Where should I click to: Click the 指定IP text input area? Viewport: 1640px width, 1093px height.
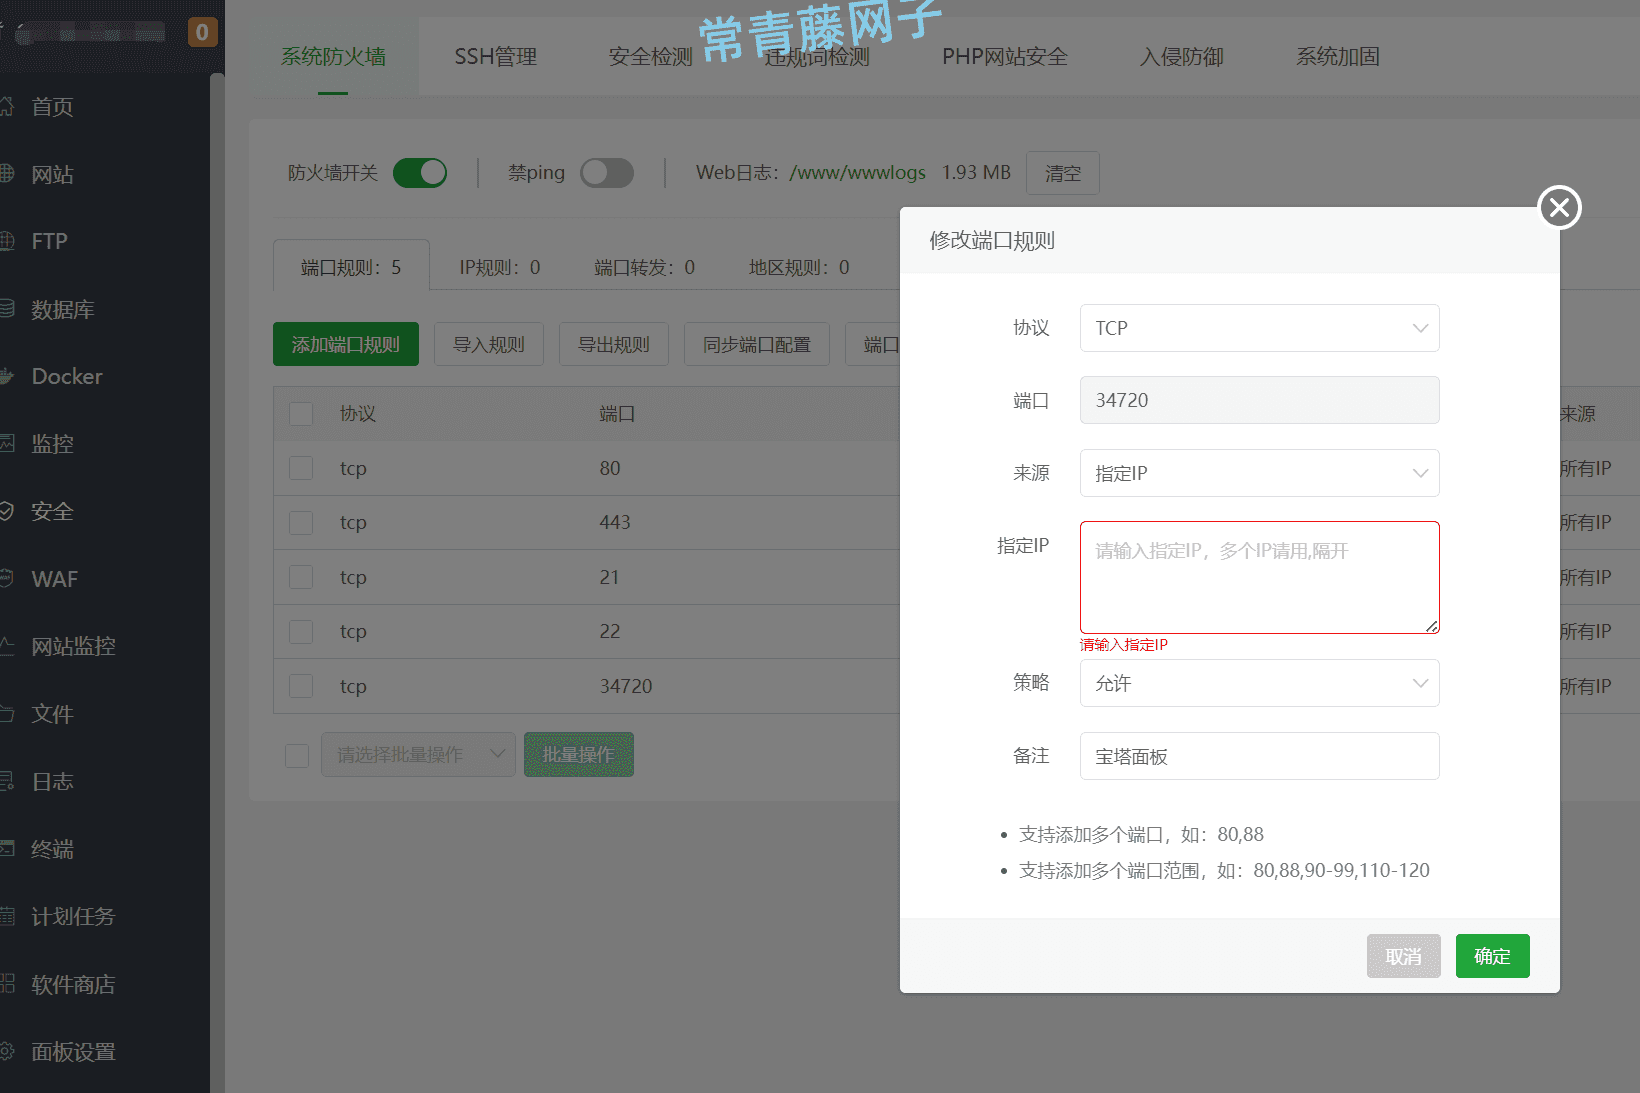[1259, 577]
